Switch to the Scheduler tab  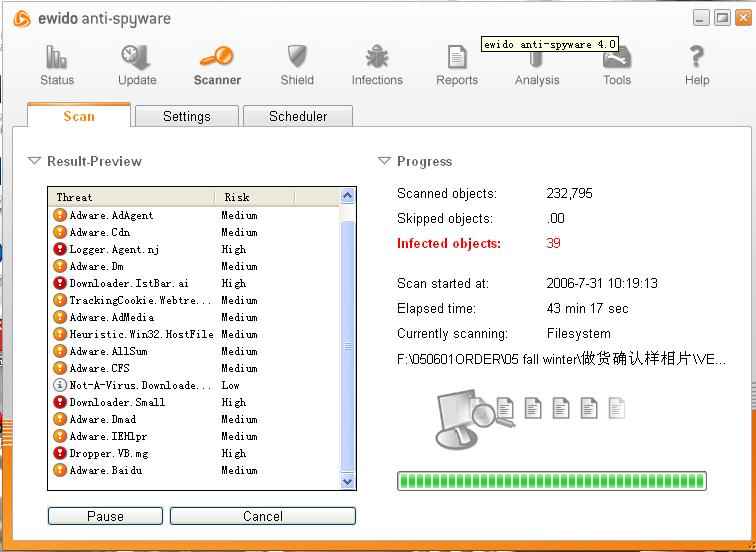298,116
